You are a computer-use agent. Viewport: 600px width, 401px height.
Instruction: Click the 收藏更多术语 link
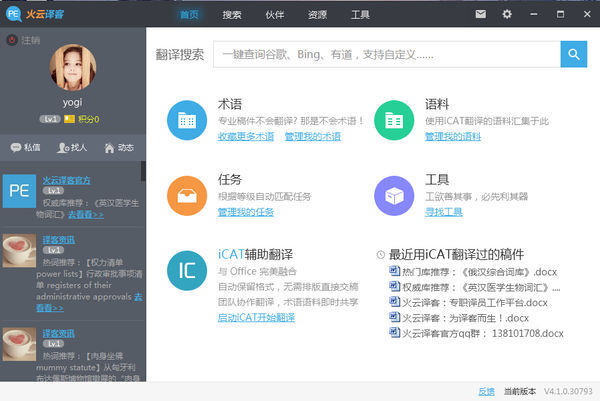pyautogui.click(x=246, y=137)
